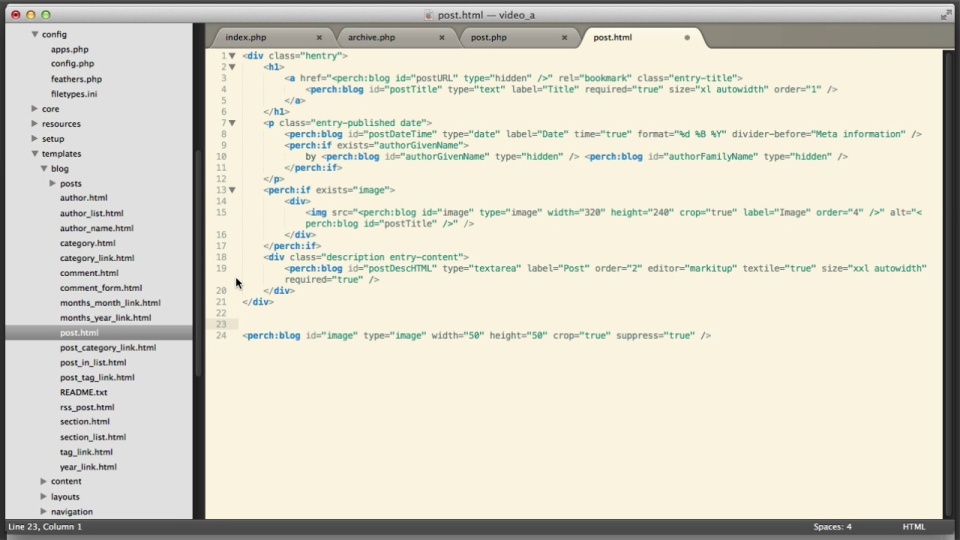
Task: Open author.html in the sidebar
Action: (84, 198)
